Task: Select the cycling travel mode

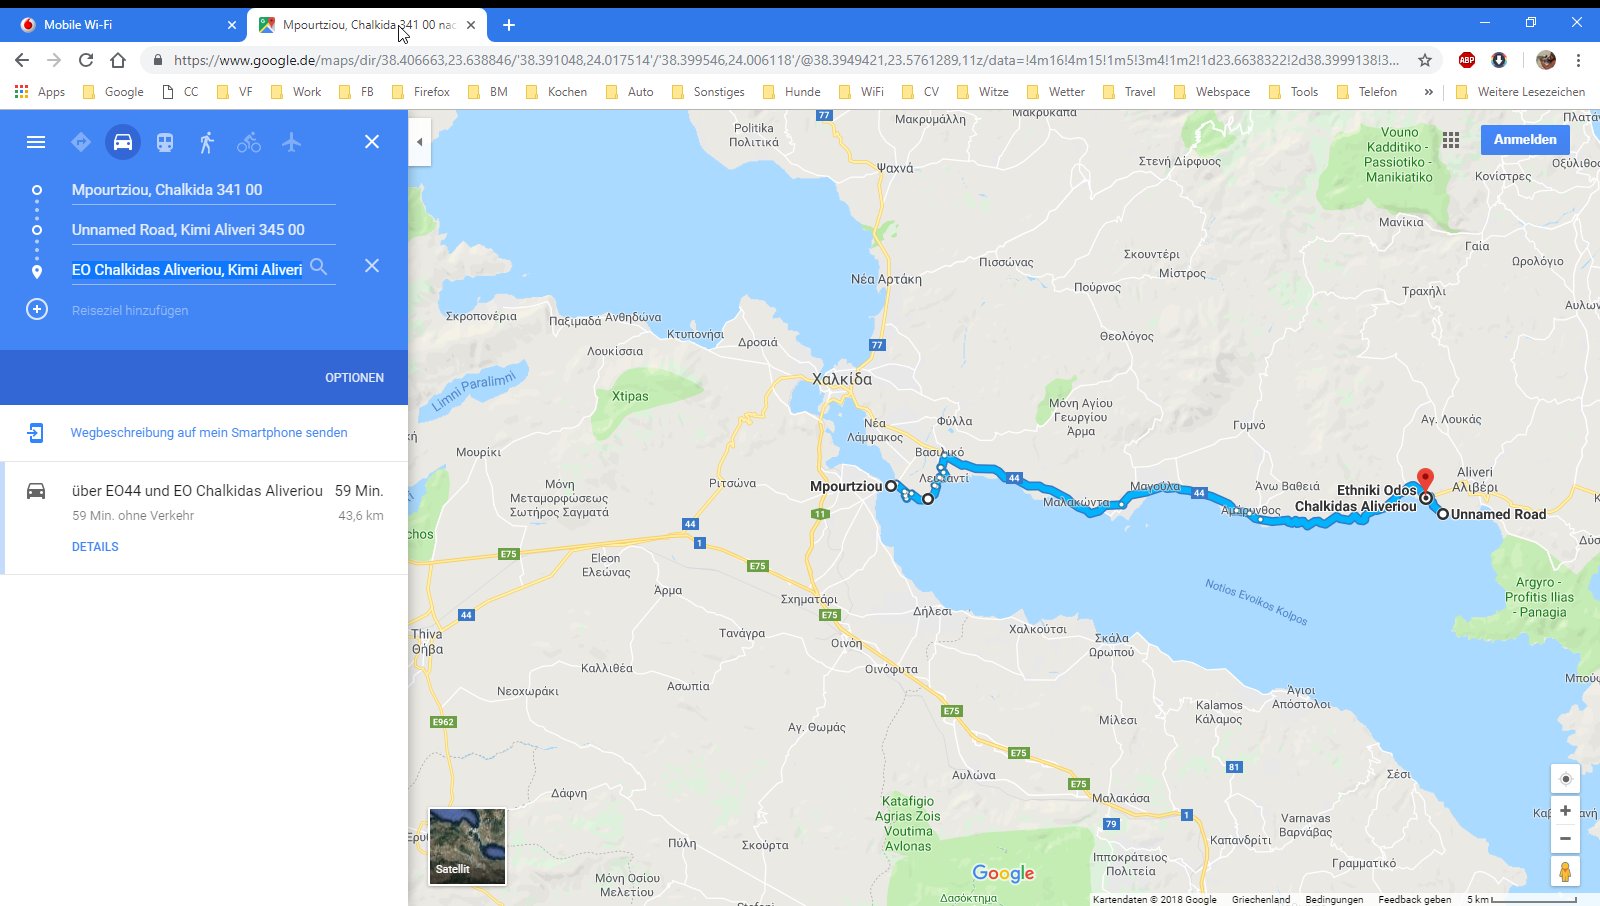Action: pos(249,142)
